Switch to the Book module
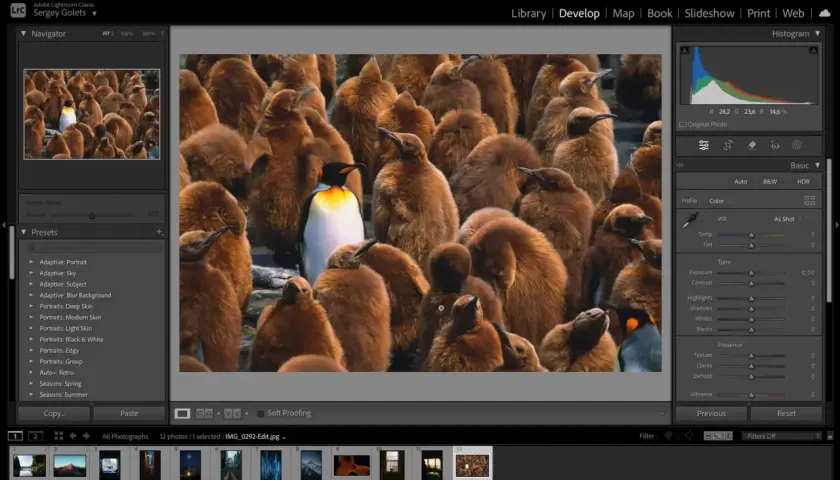This screenshot has height=480, width=840. tap(659, 13)
